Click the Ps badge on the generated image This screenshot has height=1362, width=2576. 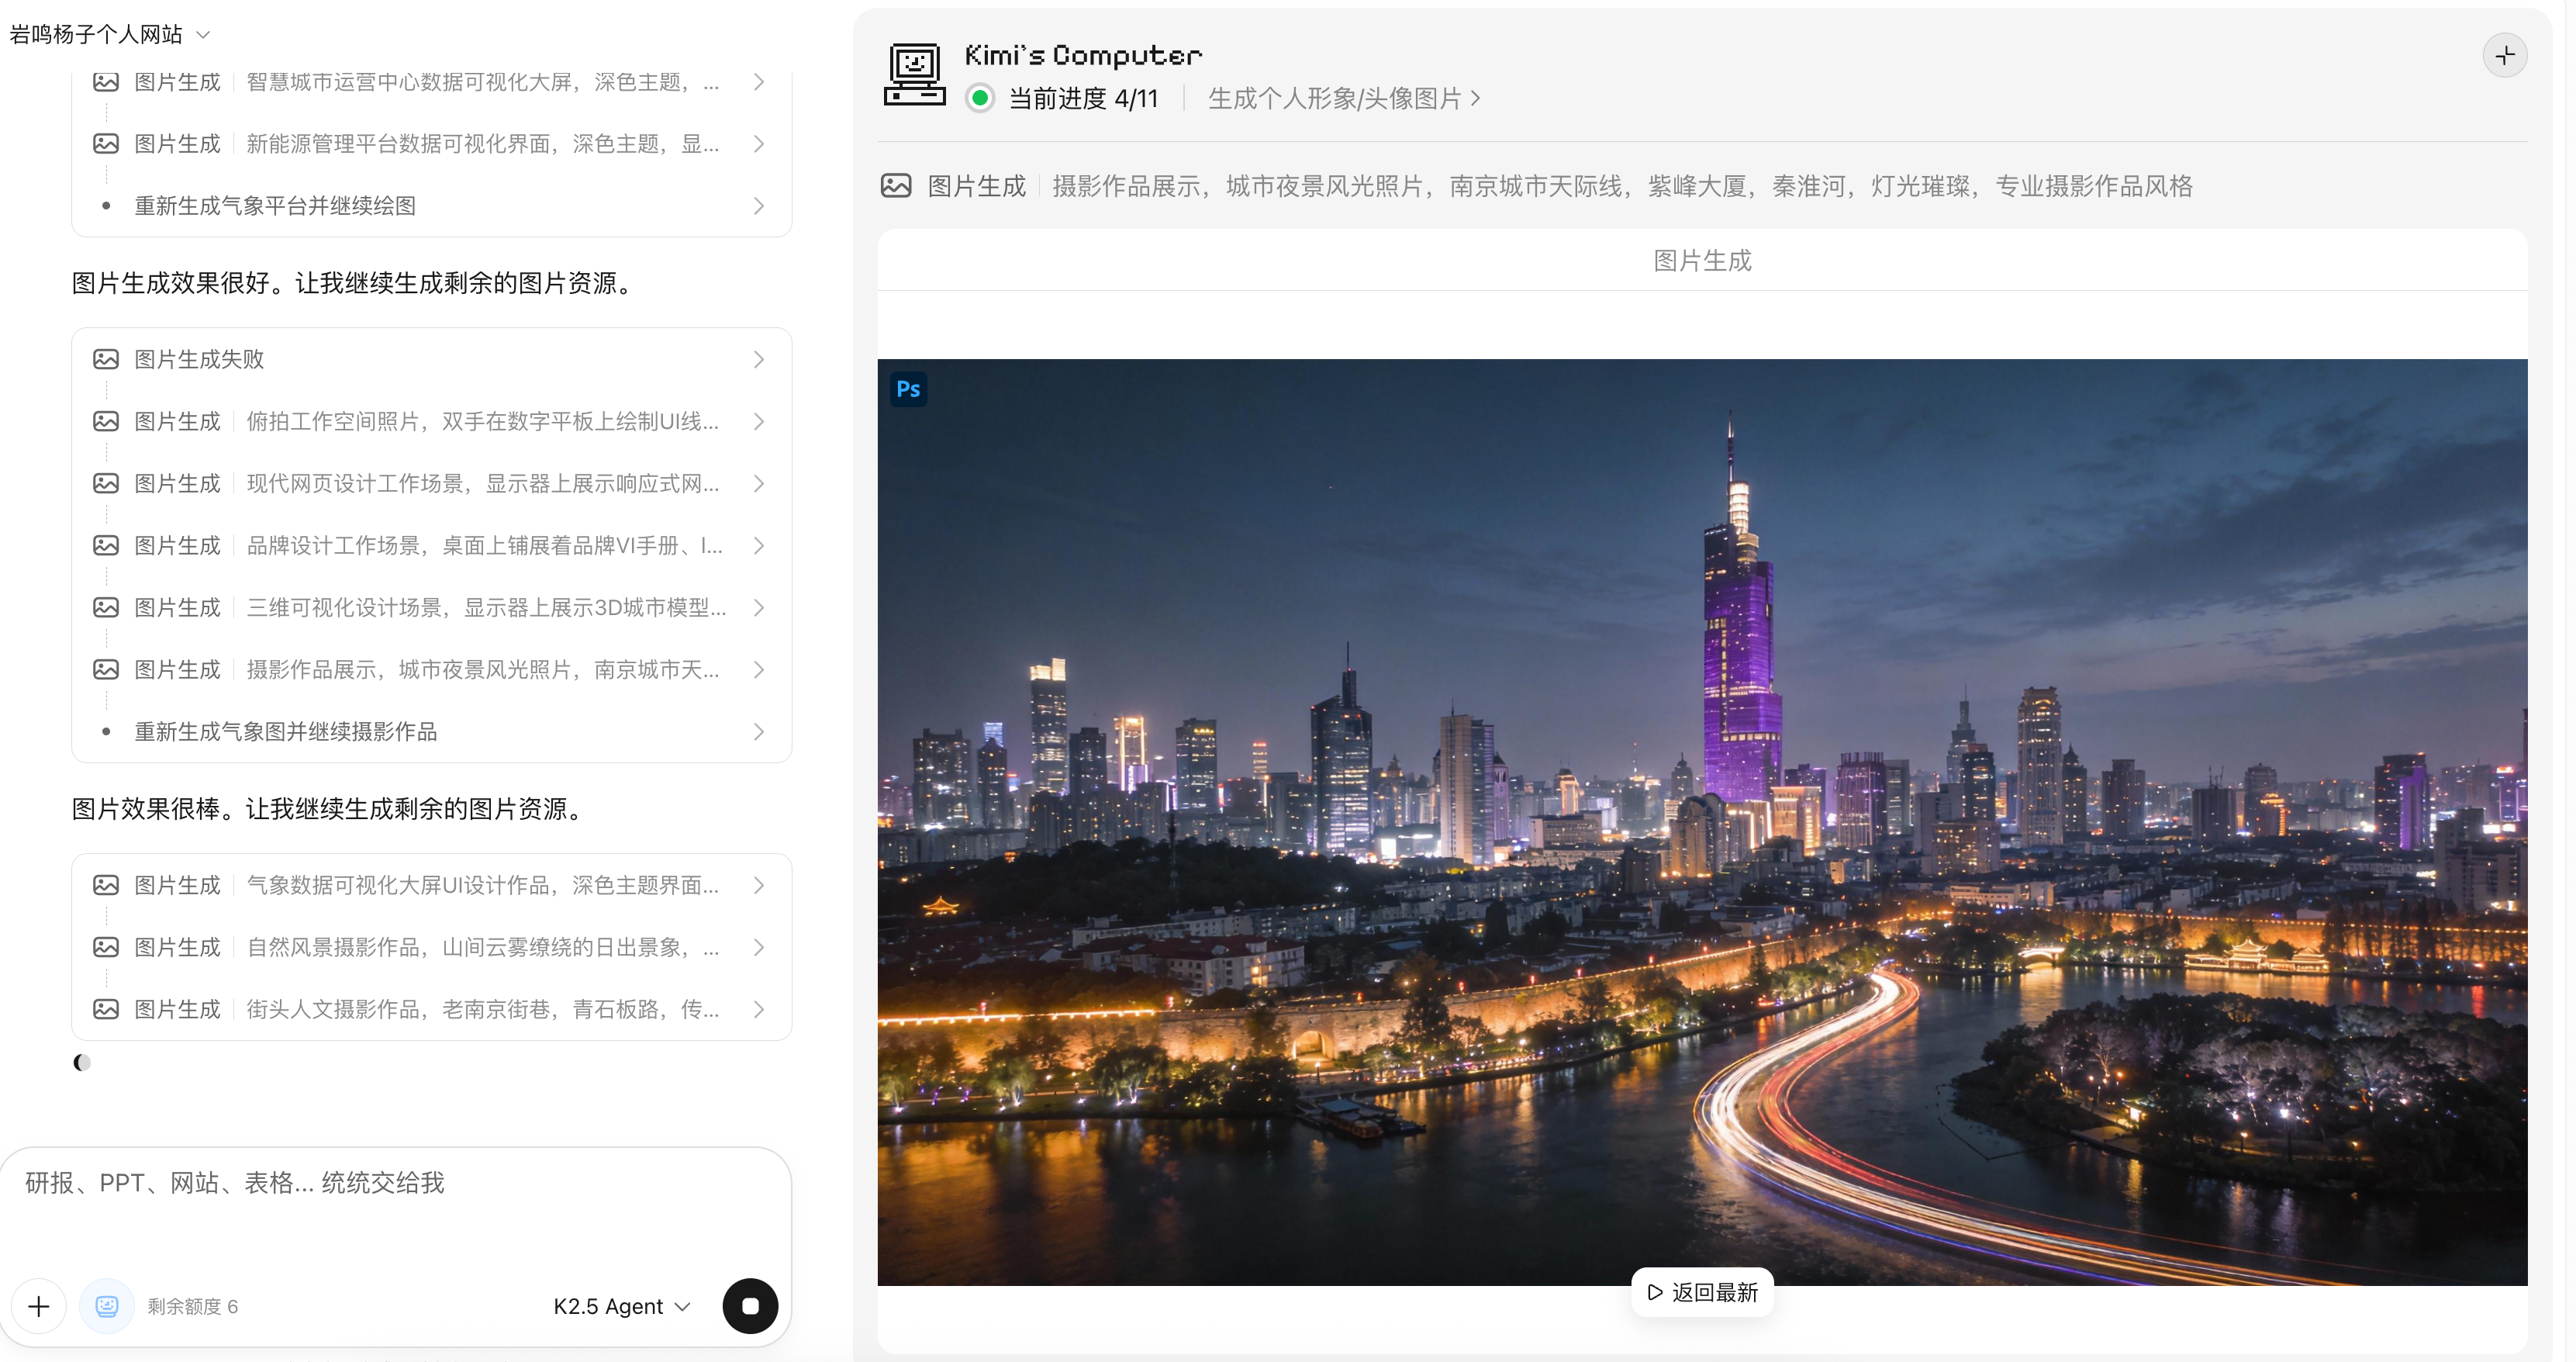pyautogui.click(x=908, y=389)
